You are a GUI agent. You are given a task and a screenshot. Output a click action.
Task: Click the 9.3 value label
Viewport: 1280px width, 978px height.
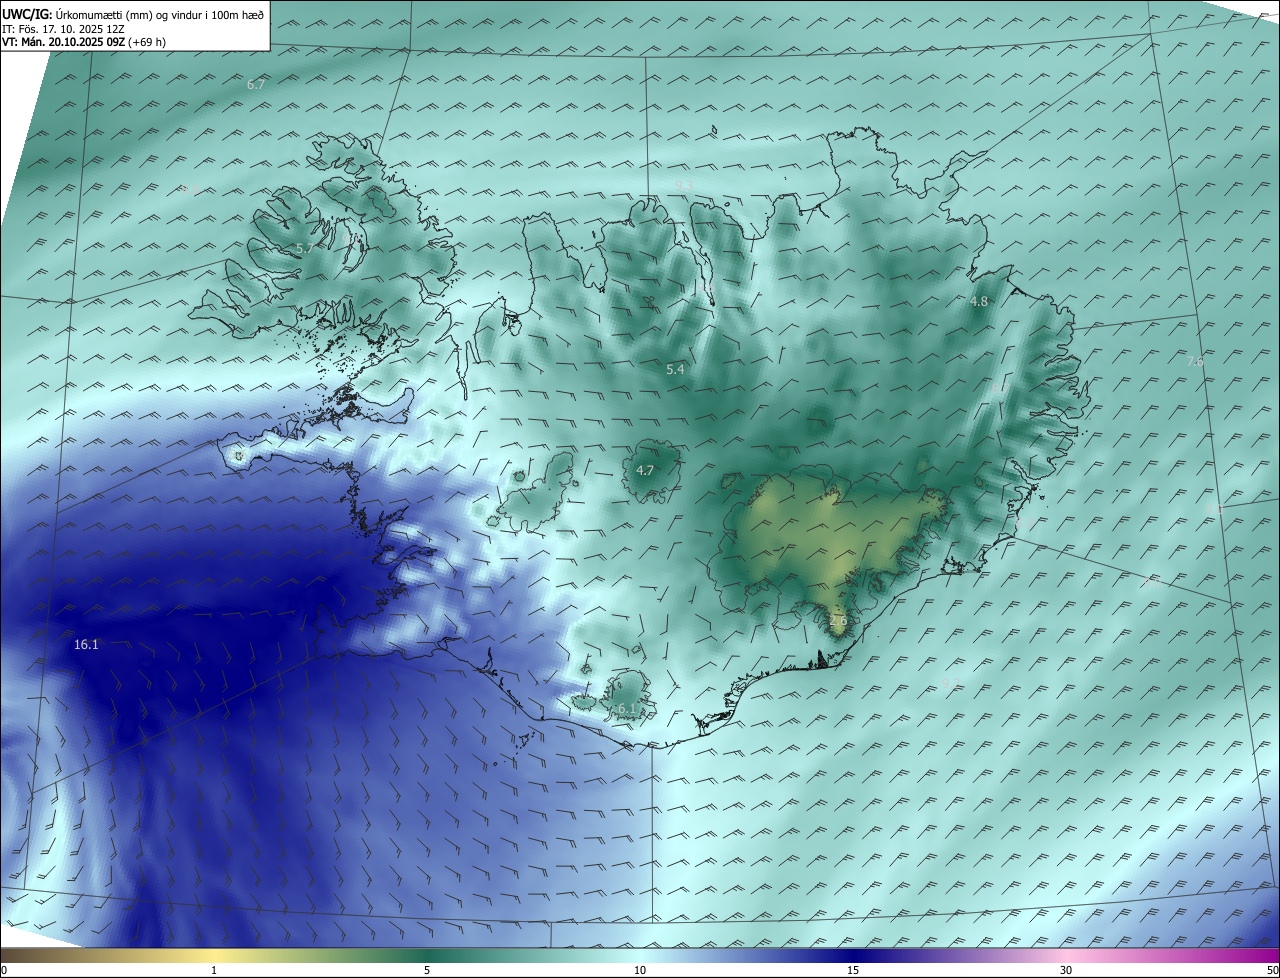coord(684,185)
